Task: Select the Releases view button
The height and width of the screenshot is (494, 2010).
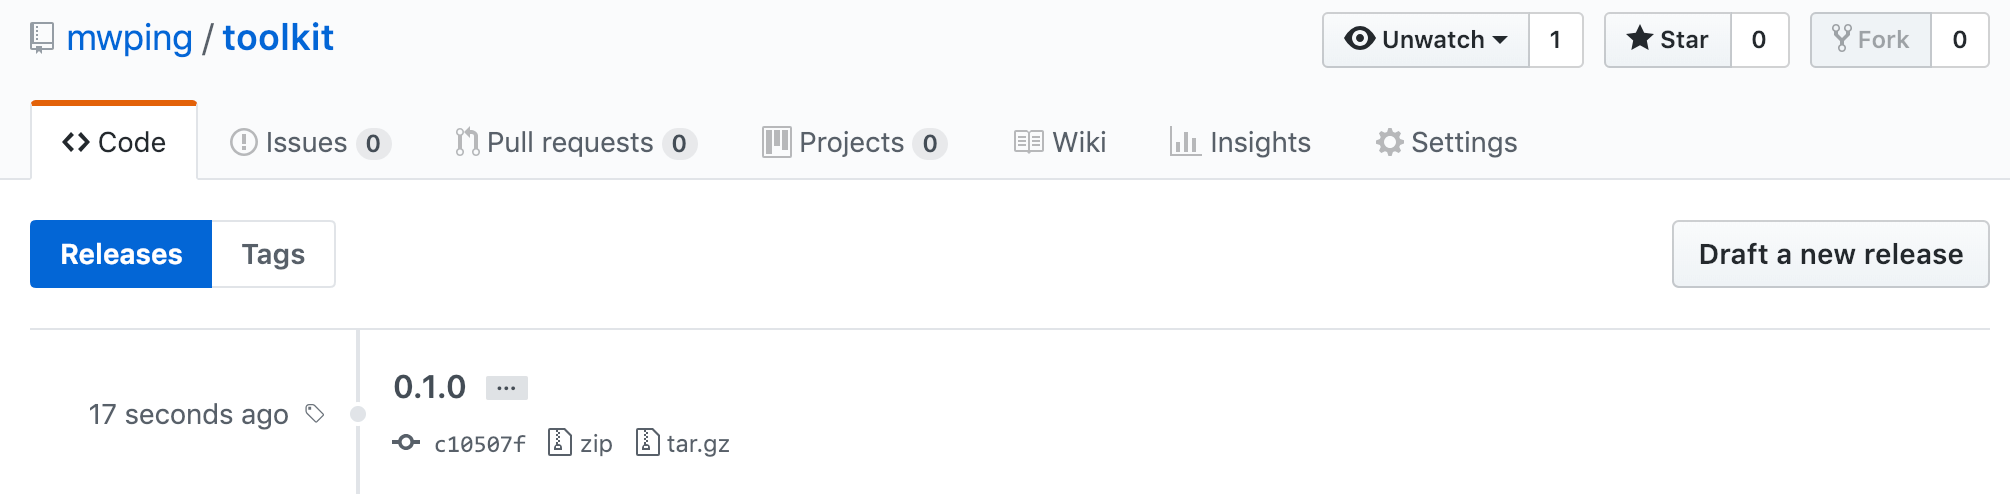Action: pos(121,254)
